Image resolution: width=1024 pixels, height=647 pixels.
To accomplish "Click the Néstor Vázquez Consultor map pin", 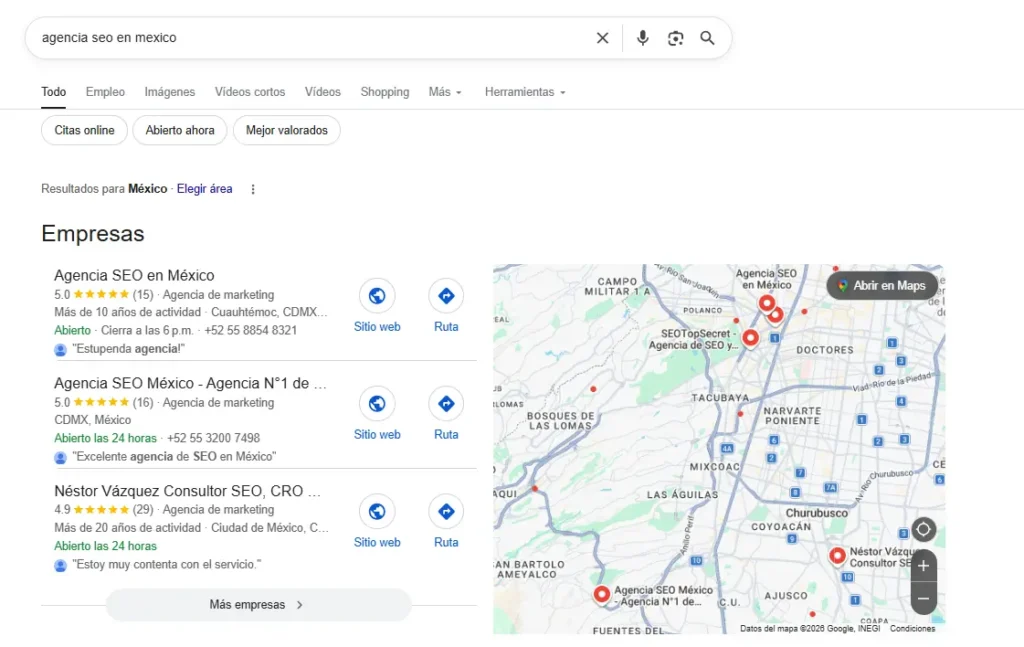I will pos(837,556).
